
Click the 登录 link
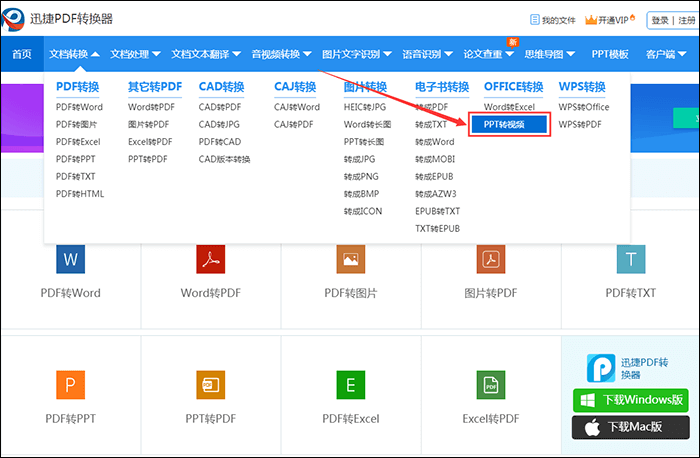660,20
